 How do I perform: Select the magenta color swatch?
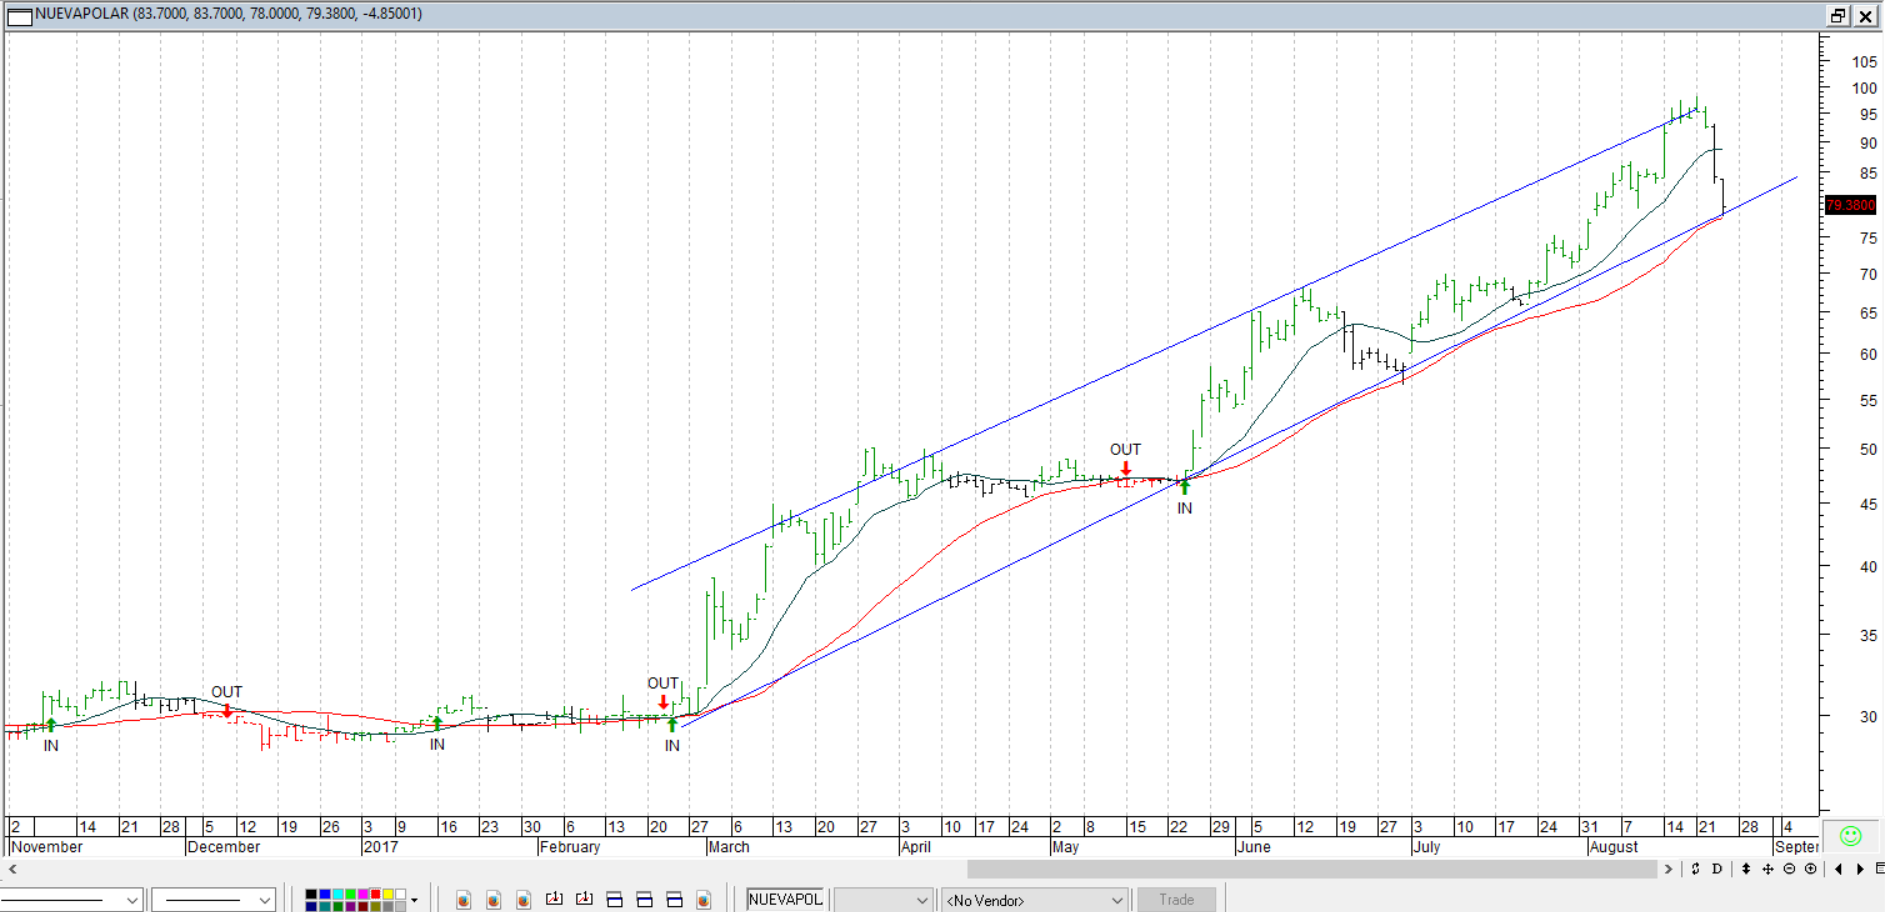coord(363,894)
